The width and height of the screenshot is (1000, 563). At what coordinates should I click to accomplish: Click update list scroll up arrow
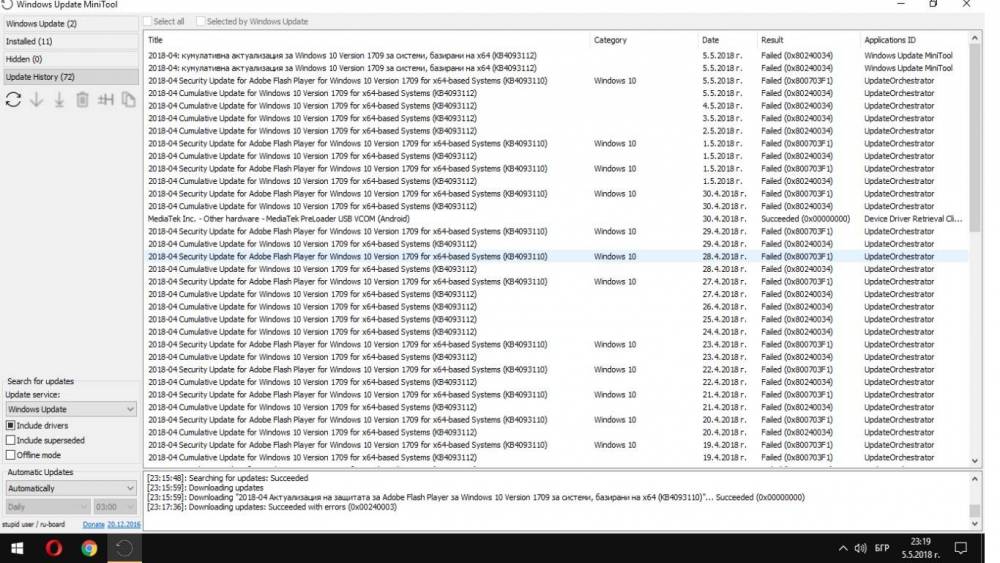point(974,39)
